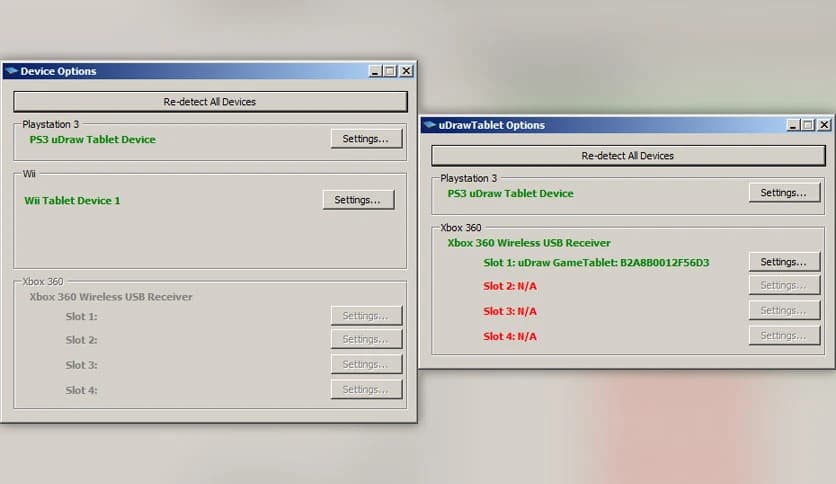The width and height of the screenshot is (836, 484).
Task: Click 'Playstation 3' group label in Device Options
Action: (51, 124)
